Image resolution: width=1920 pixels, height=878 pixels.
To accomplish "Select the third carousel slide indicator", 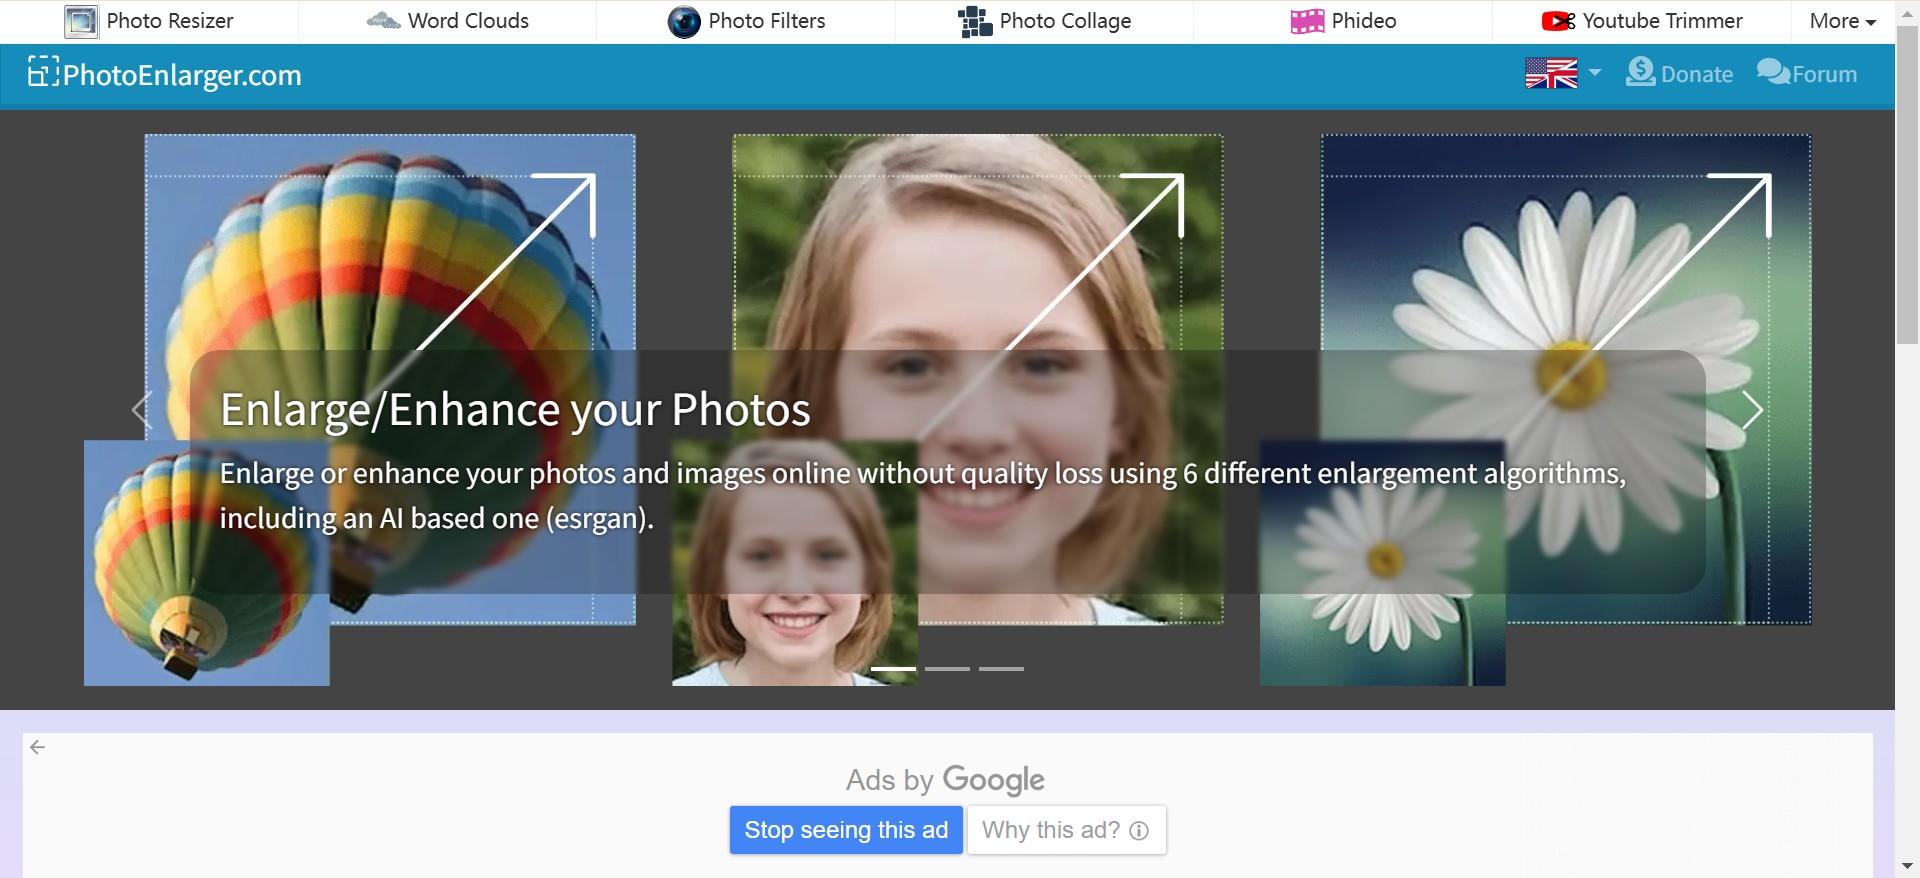I will coord(1001,668).
